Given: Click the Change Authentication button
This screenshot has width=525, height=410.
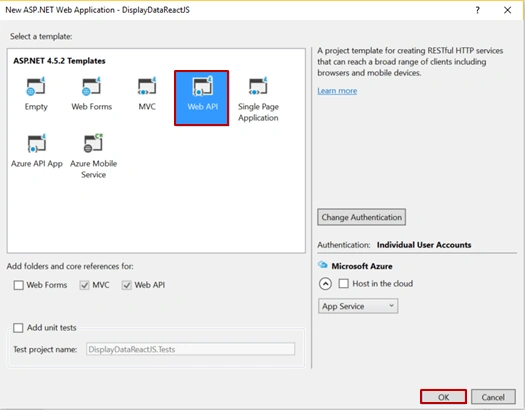Looking at the screenshot, I should click(362, 217).
